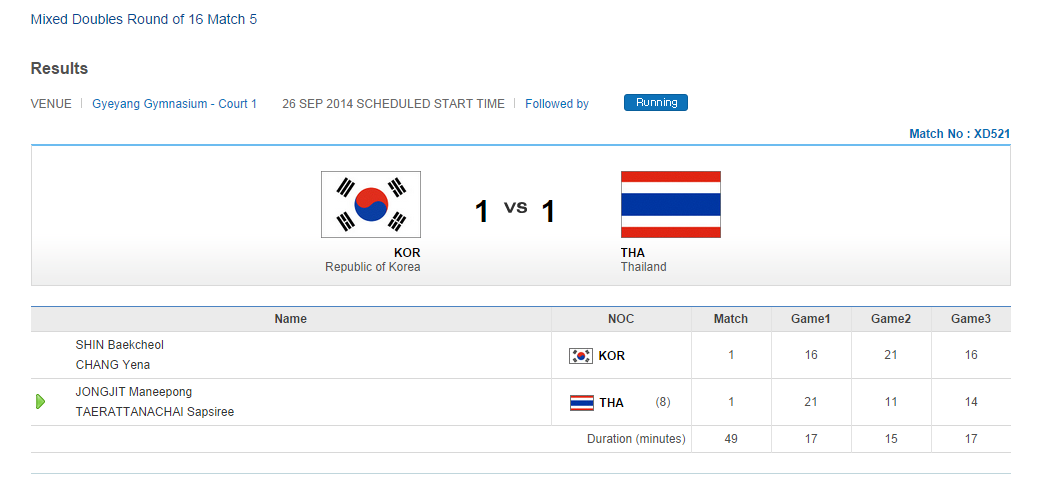Select player JONGJIT Maneepong

(x=134, y=392)
